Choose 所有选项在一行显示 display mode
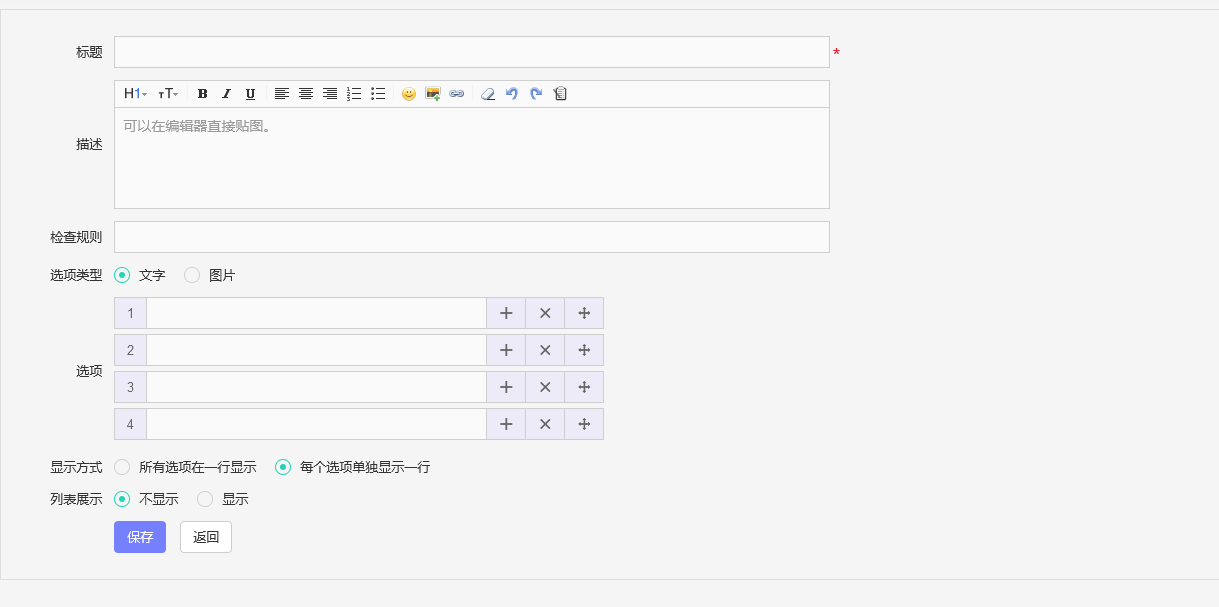Viewport: 1219px width, 607px height. pos(122,467)
